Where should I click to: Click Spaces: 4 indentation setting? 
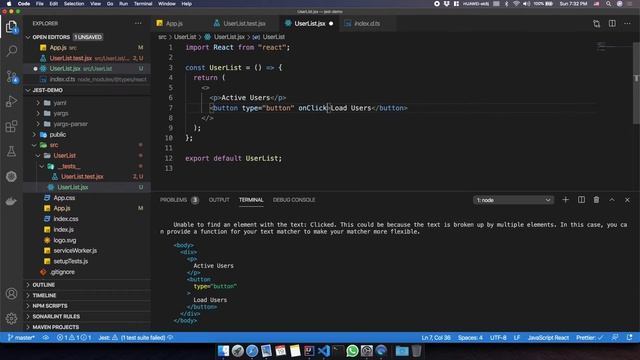point(470,338)
